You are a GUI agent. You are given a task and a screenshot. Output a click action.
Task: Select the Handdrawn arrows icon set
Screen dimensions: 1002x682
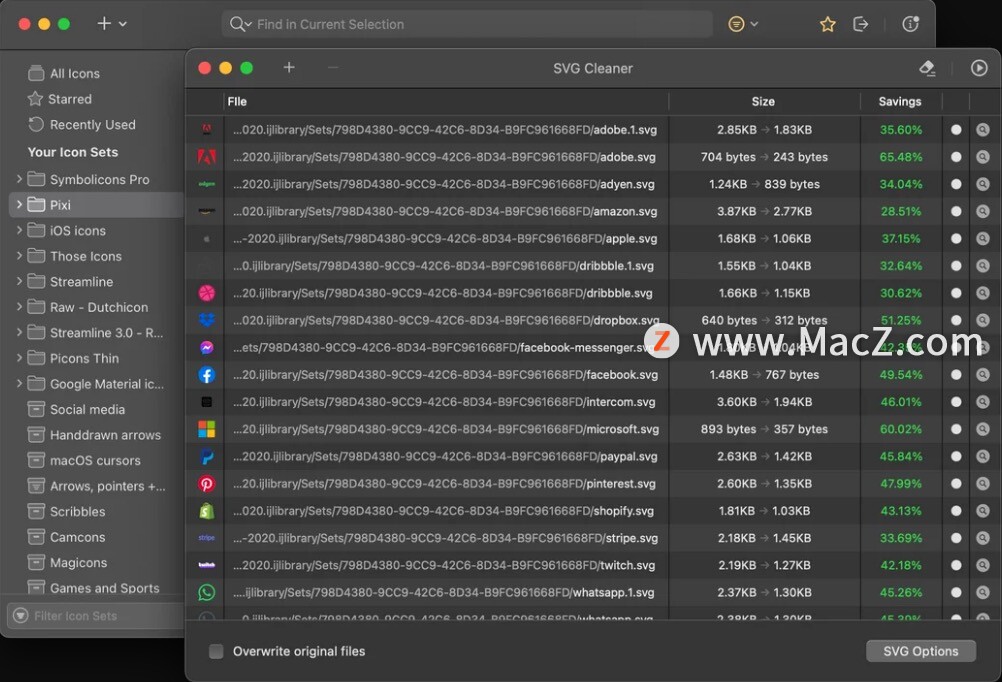(96, 435)
